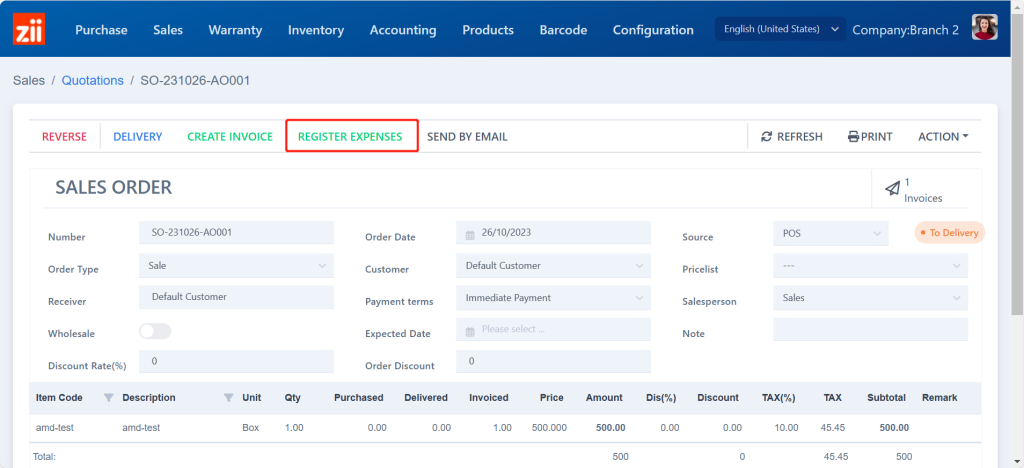Expand the Action dropdown menu

pos(942,137)
